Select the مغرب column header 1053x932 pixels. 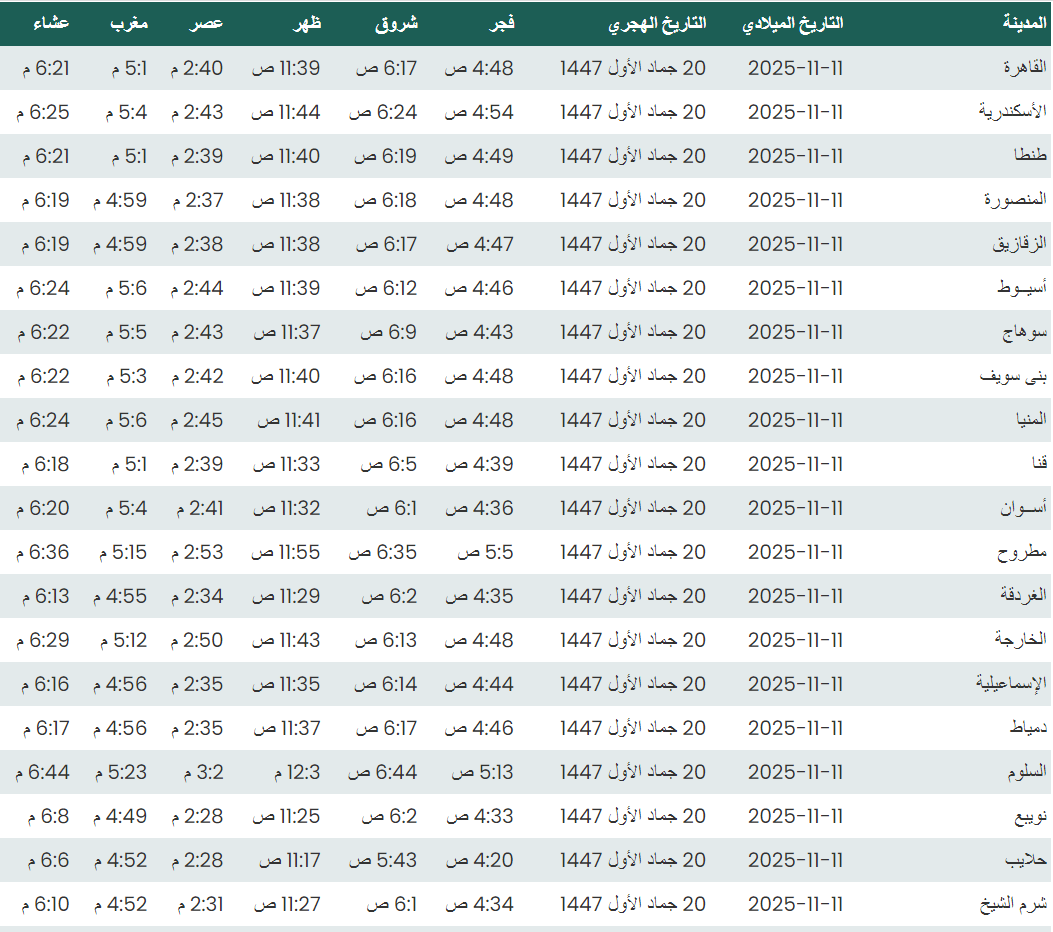[x=129, y=23]
